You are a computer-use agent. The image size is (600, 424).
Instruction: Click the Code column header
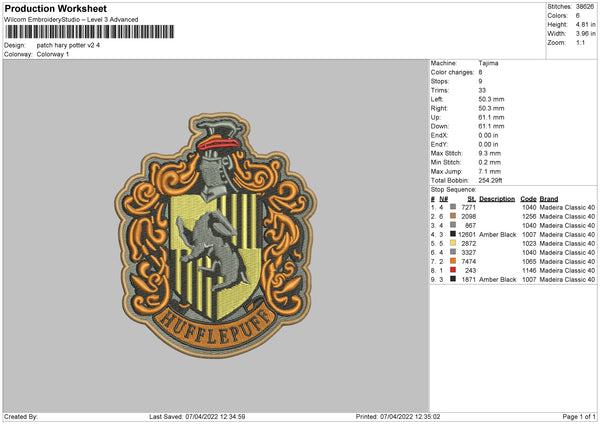click(528, 199)
